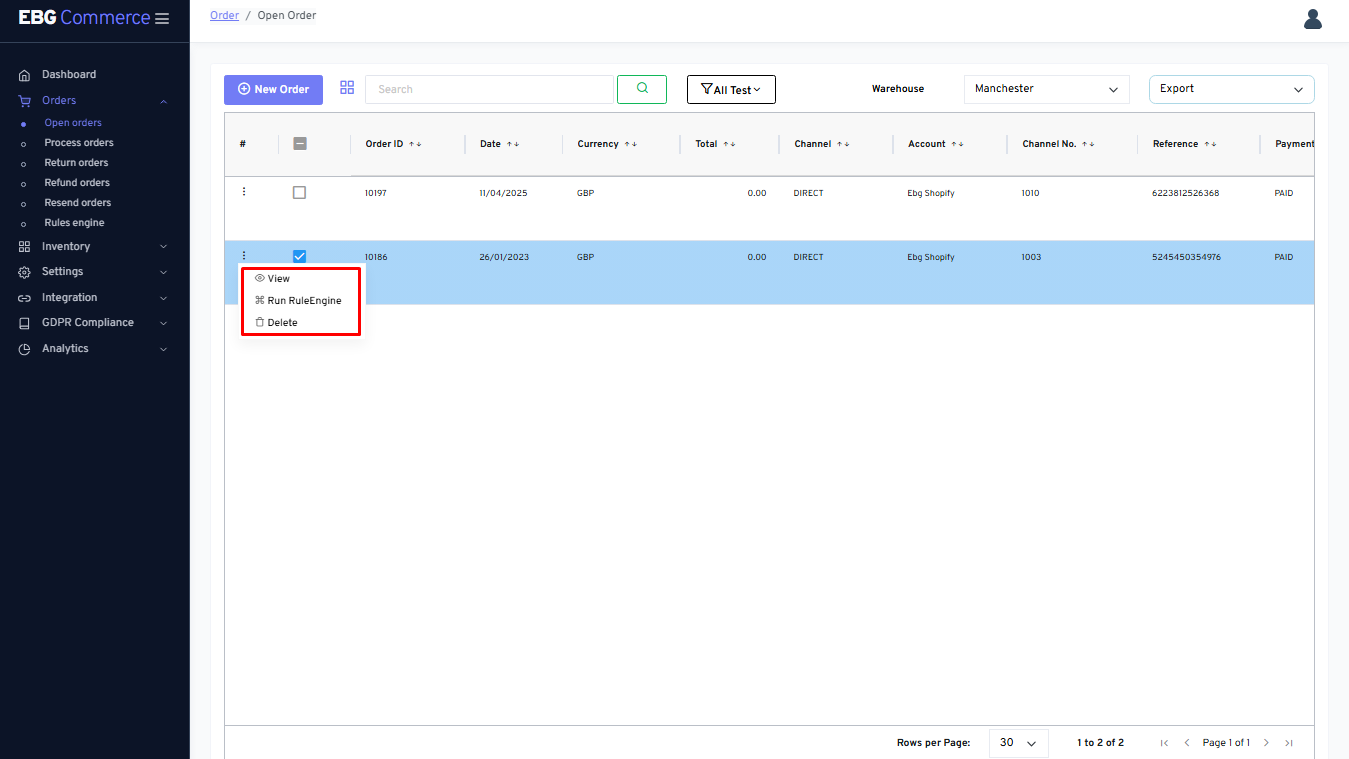Open three-dot actions menu for order 10197
Image resolution: width=1349 pixels, height=759 pixels.
(x=244, y=192)
